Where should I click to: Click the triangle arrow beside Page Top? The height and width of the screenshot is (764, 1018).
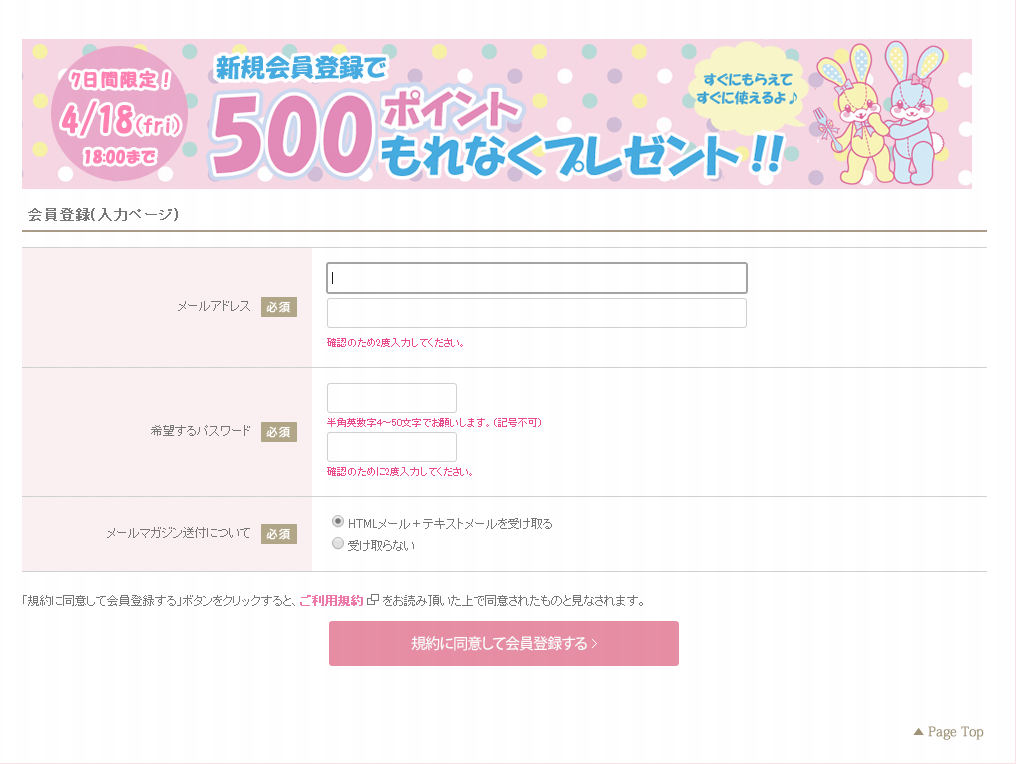click(x=918, y=732)
